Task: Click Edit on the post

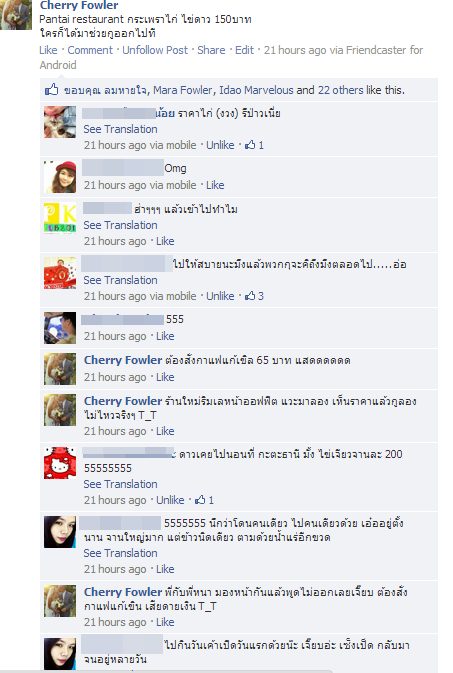Action: tap(244, 50)
